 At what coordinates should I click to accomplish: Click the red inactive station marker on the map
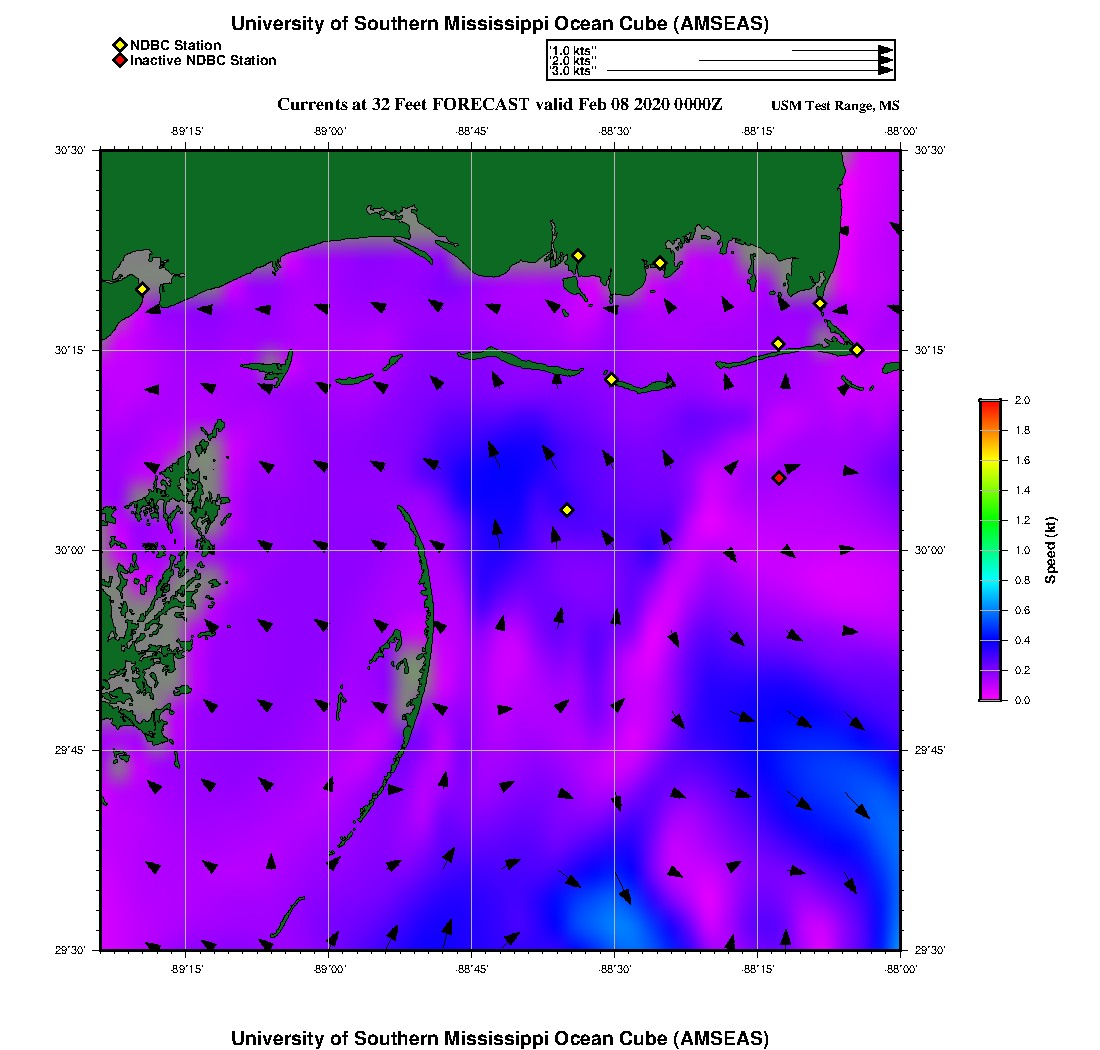point(779,478)
